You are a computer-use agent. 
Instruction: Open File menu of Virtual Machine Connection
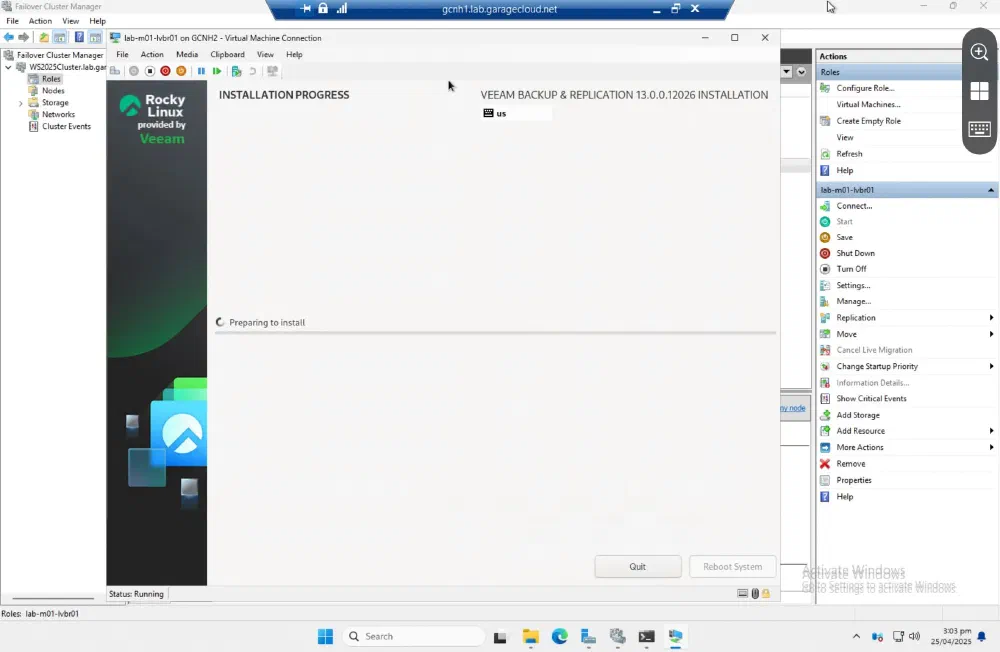click(122, 54)
